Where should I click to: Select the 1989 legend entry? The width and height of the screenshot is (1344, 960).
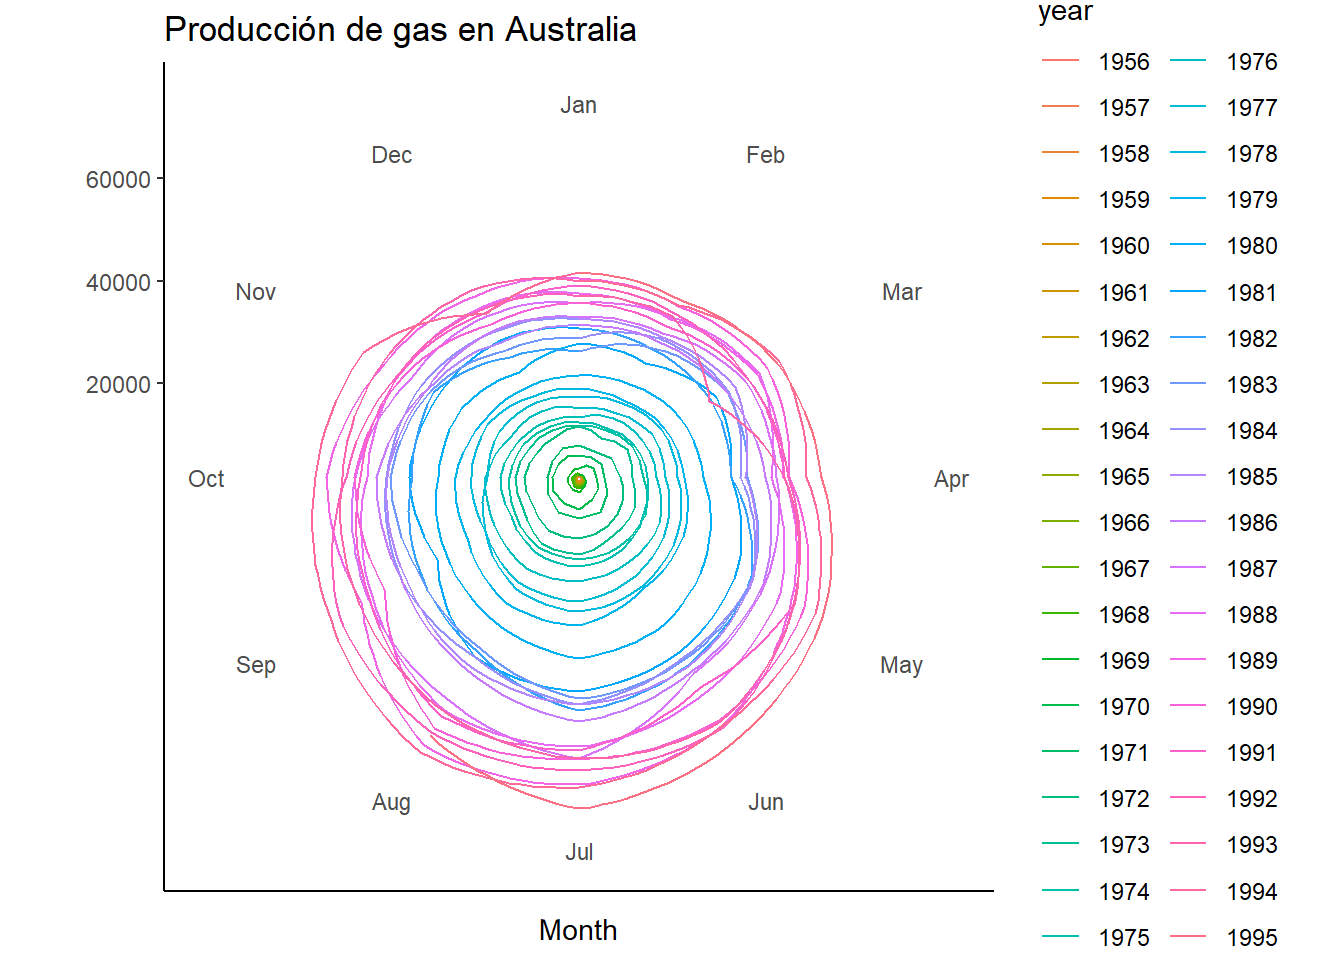coord(1224,661)
